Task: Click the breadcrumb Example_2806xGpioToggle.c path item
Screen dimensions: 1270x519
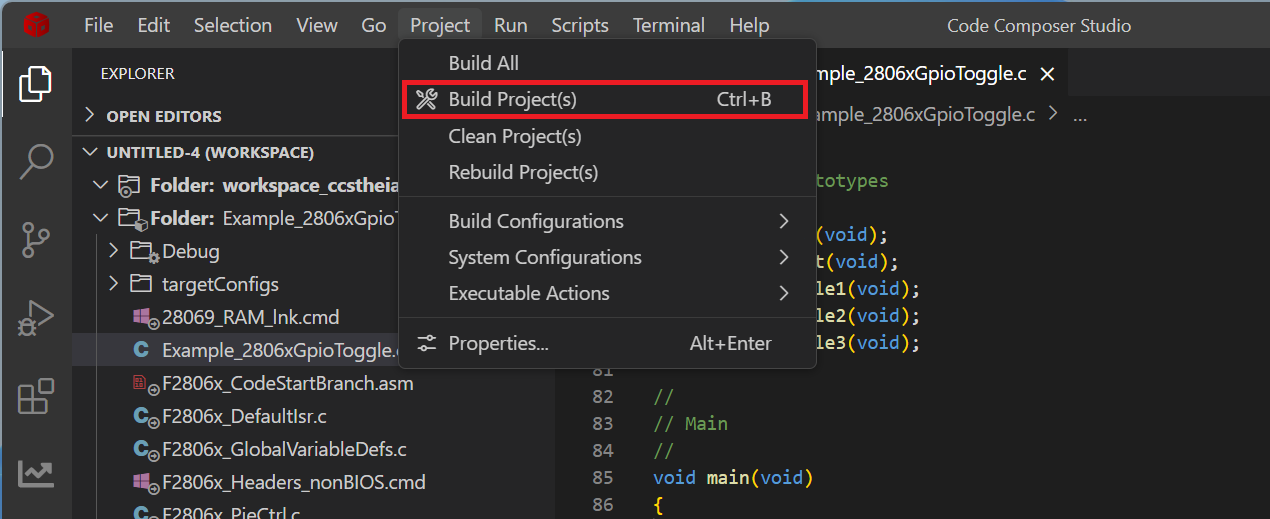Action: click(926, 115)
